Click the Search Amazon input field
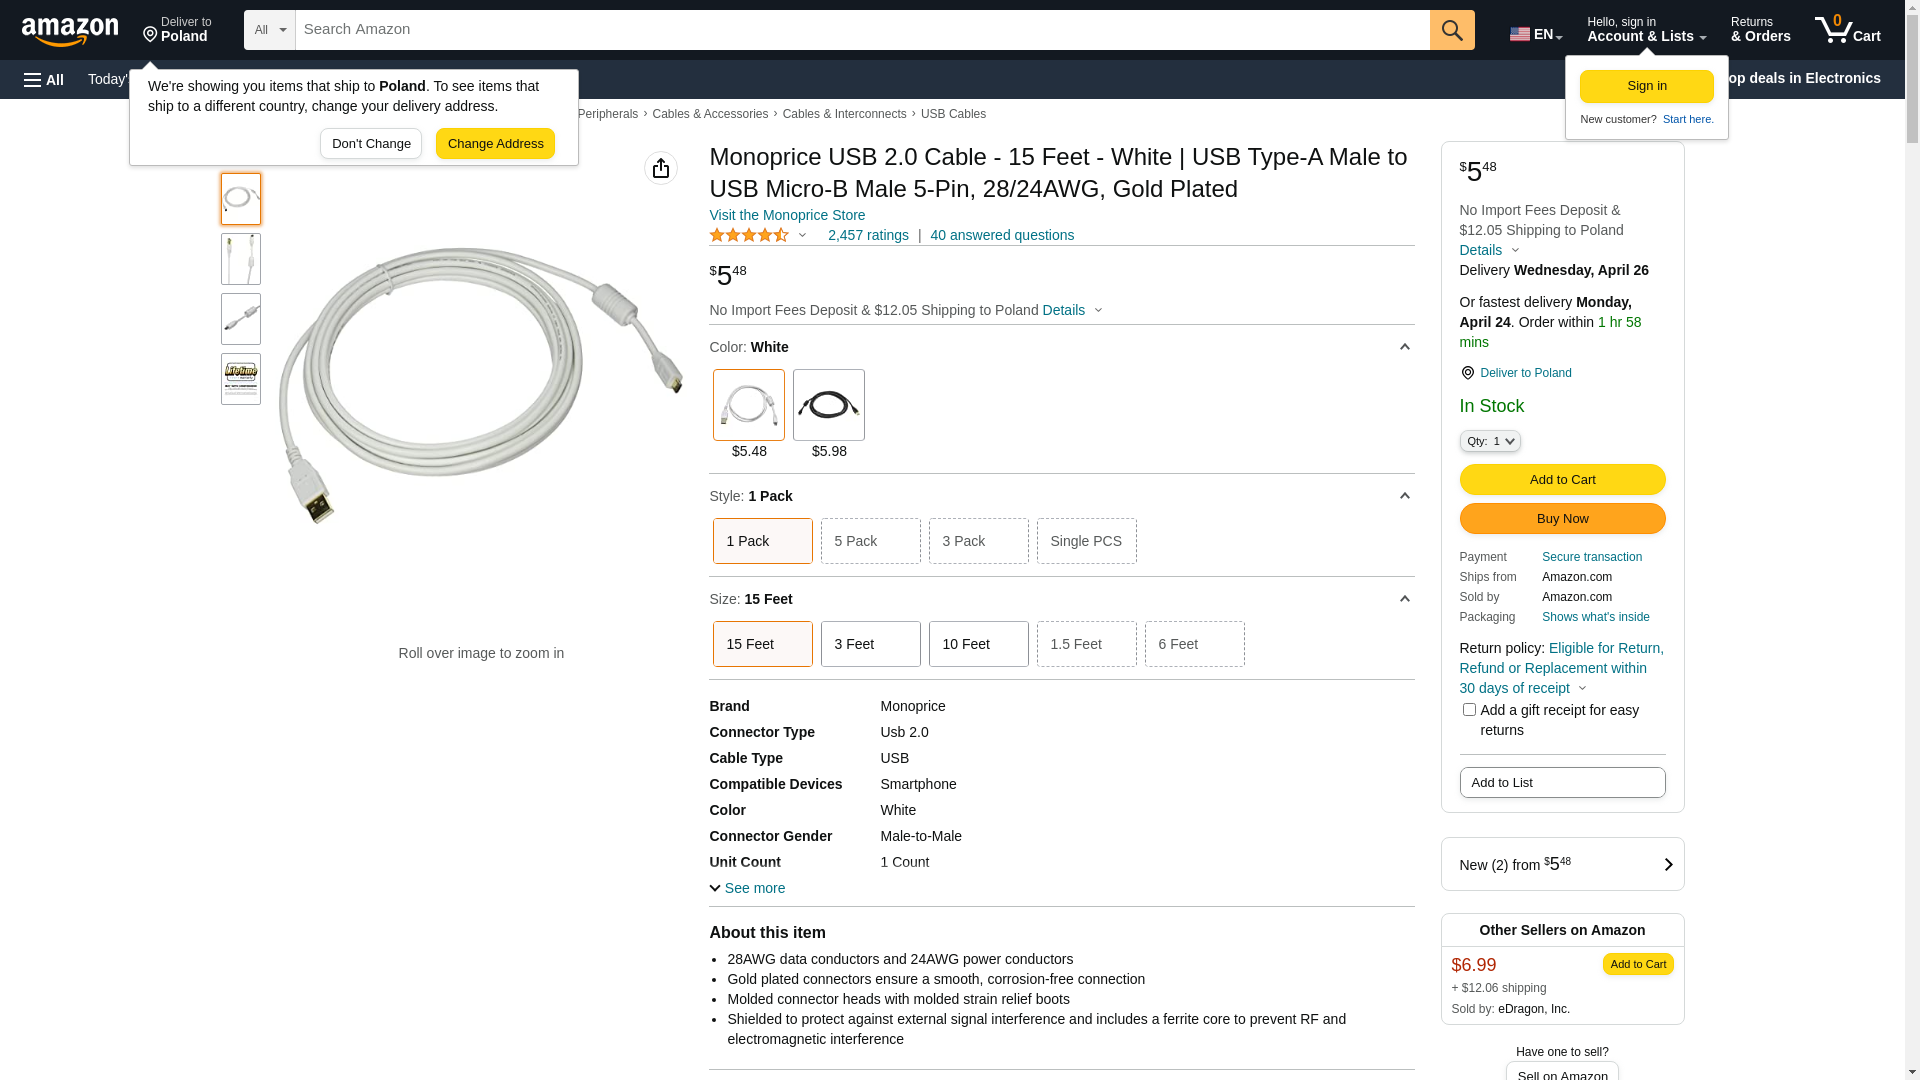1920x1080 pixels. [x=862, y=30]
